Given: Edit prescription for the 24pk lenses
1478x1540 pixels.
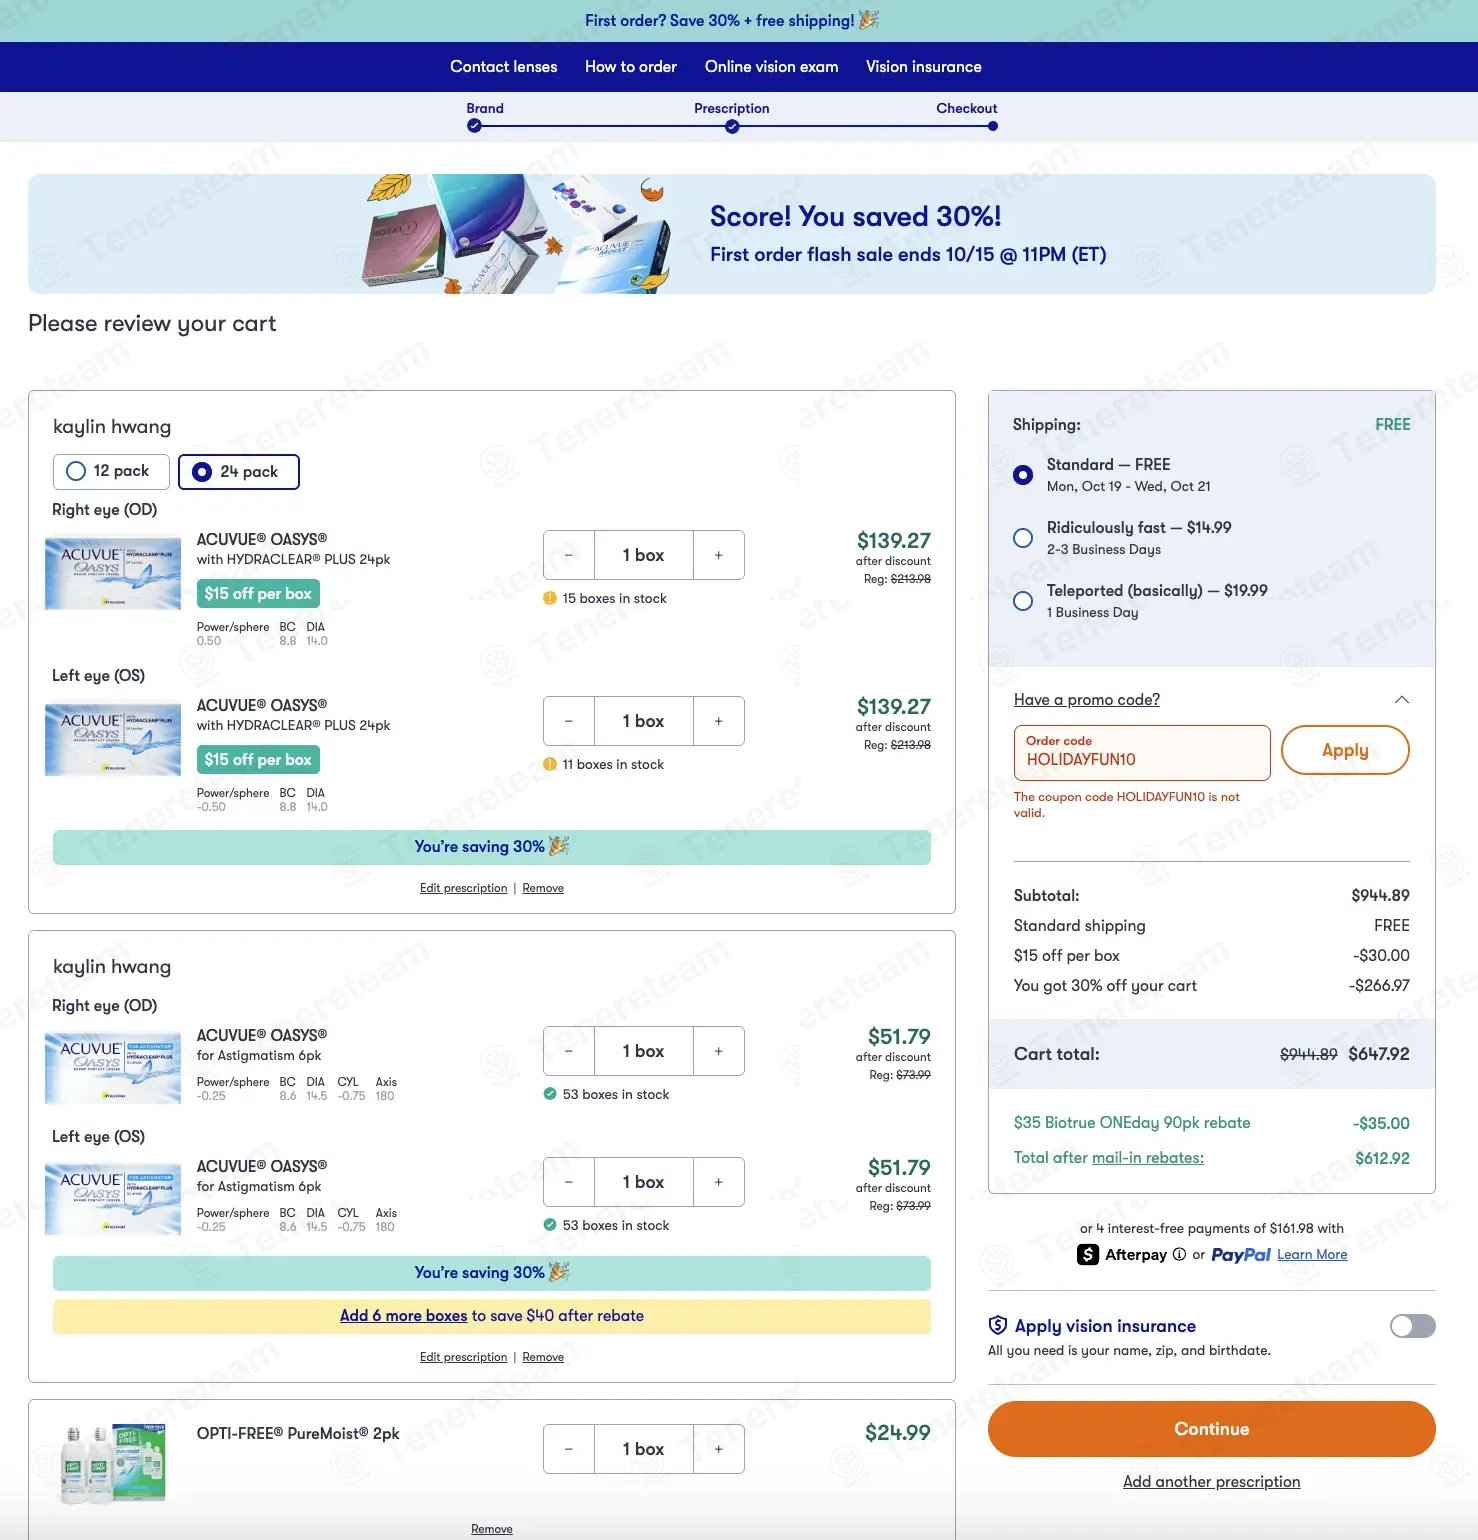Looking at the screenshot, I should (x=464, y=888).
